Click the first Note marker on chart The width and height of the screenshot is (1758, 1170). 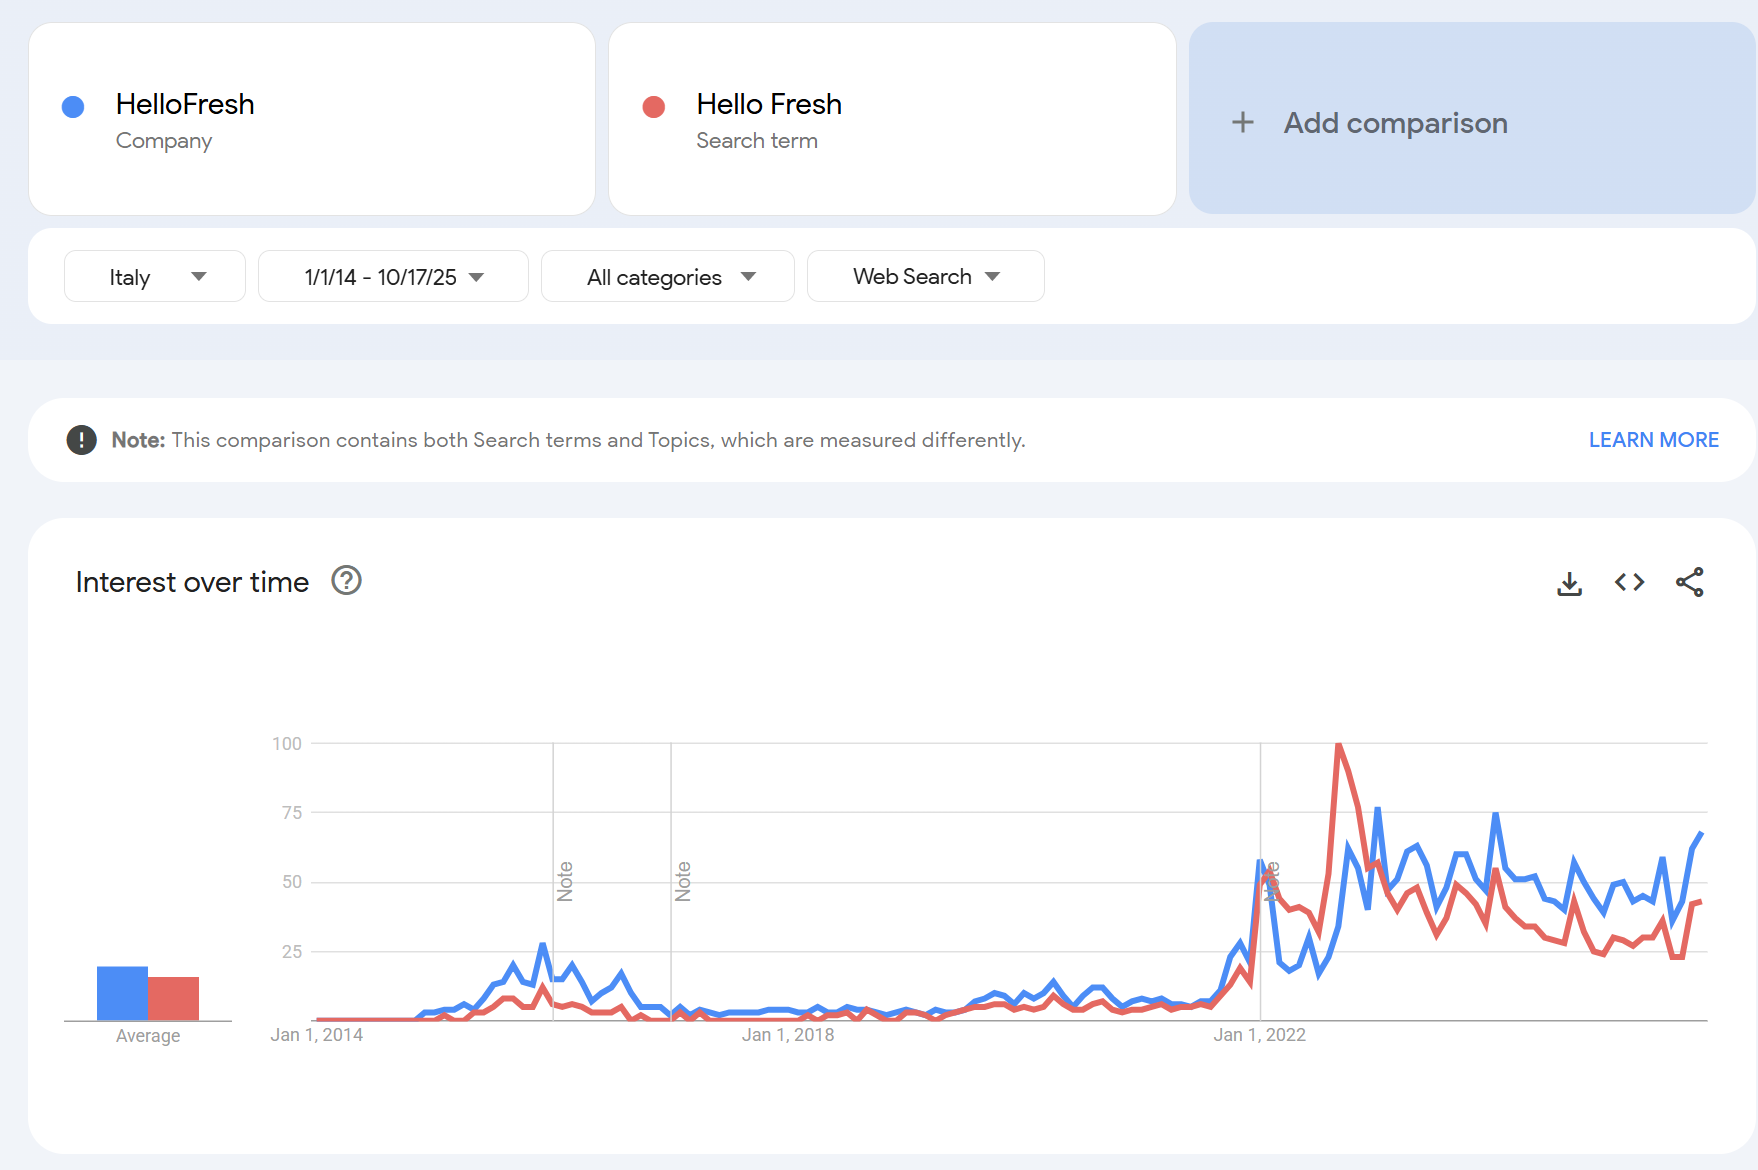[x=565, y=881]
